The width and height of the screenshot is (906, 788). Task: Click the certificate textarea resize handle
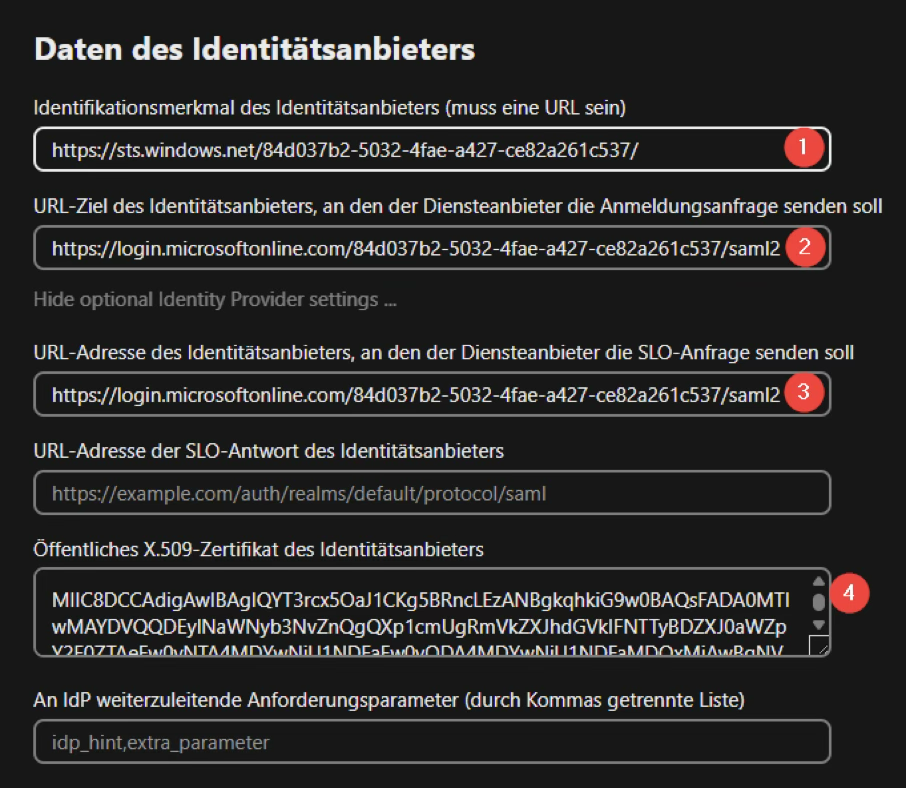pyautogui.click(x=818, y=646)
